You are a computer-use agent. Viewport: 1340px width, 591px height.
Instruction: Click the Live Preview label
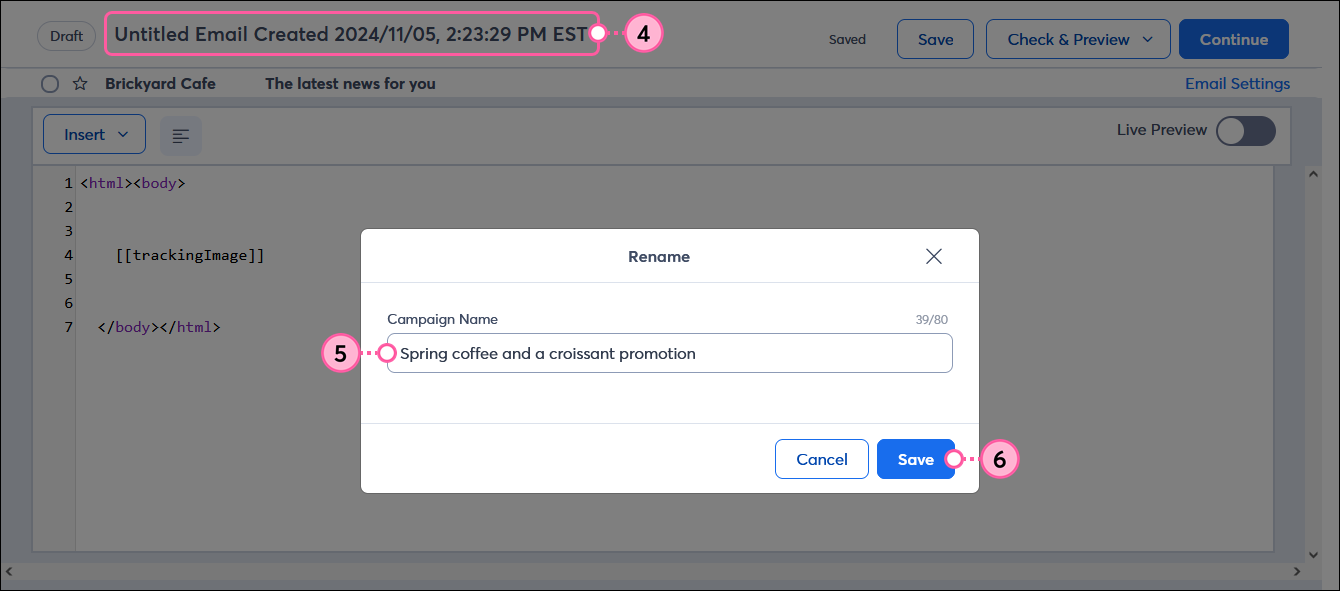coord(1162,130)
